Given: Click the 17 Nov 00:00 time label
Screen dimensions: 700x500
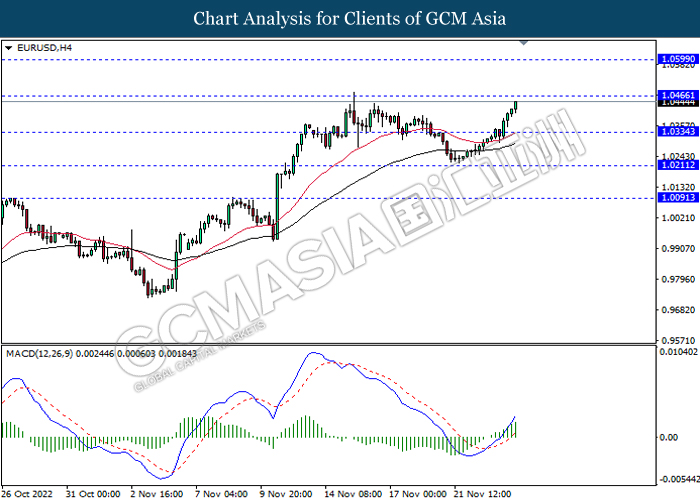Looking at the screenshot, I should 418,494.
